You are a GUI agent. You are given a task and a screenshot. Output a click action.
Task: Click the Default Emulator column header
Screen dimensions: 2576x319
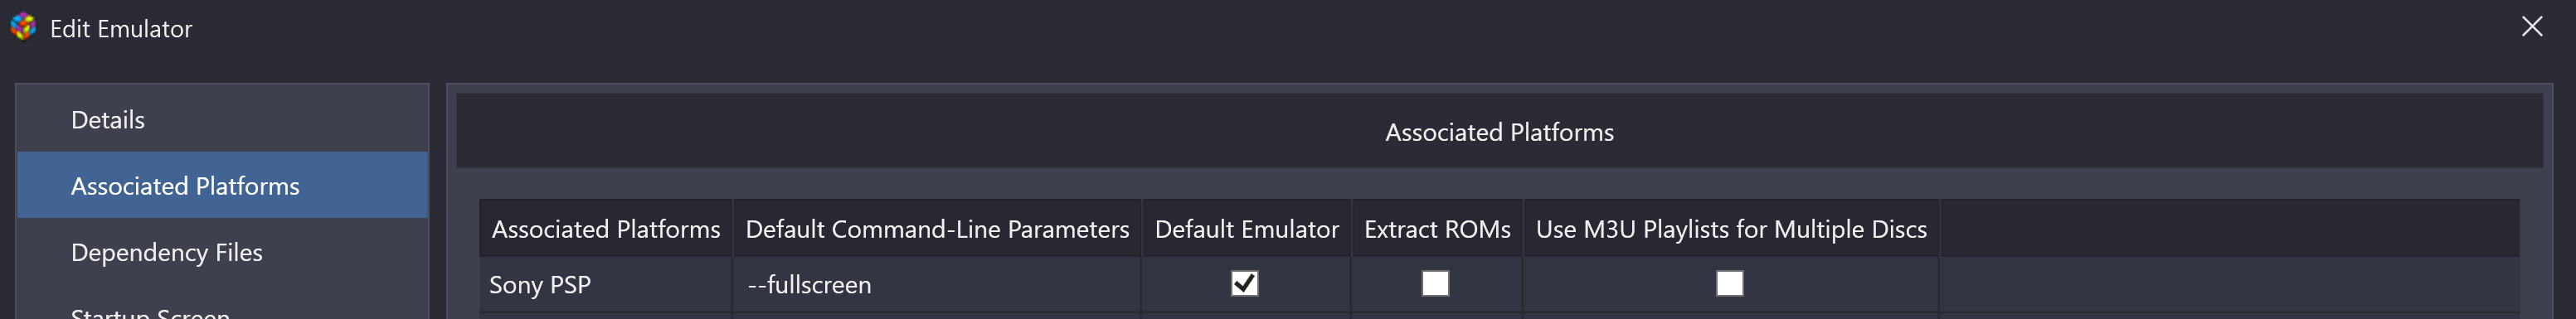click(1246, 229)
